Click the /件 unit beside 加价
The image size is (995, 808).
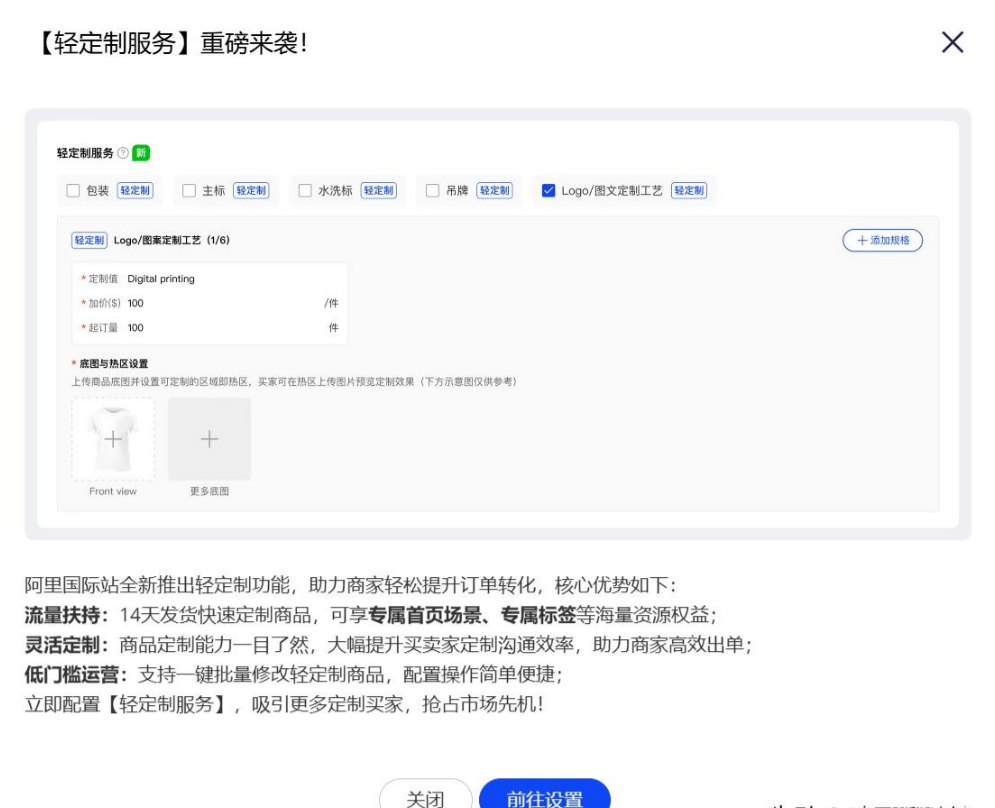coord(331,303)
